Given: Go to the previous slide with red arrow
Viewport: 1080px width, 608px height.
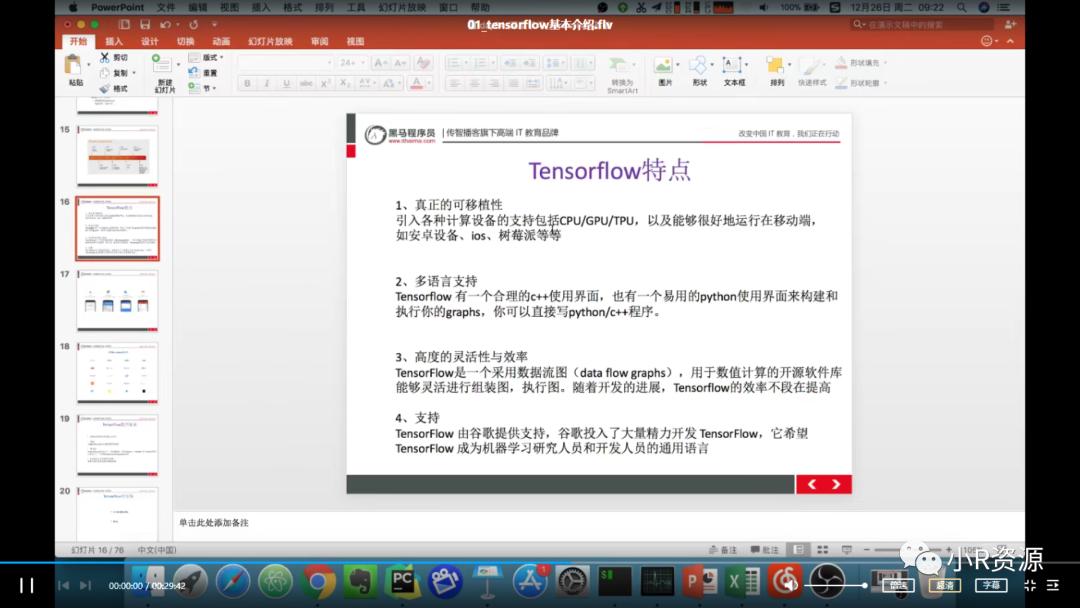Looking at the screenshot, I should (811, 485).
